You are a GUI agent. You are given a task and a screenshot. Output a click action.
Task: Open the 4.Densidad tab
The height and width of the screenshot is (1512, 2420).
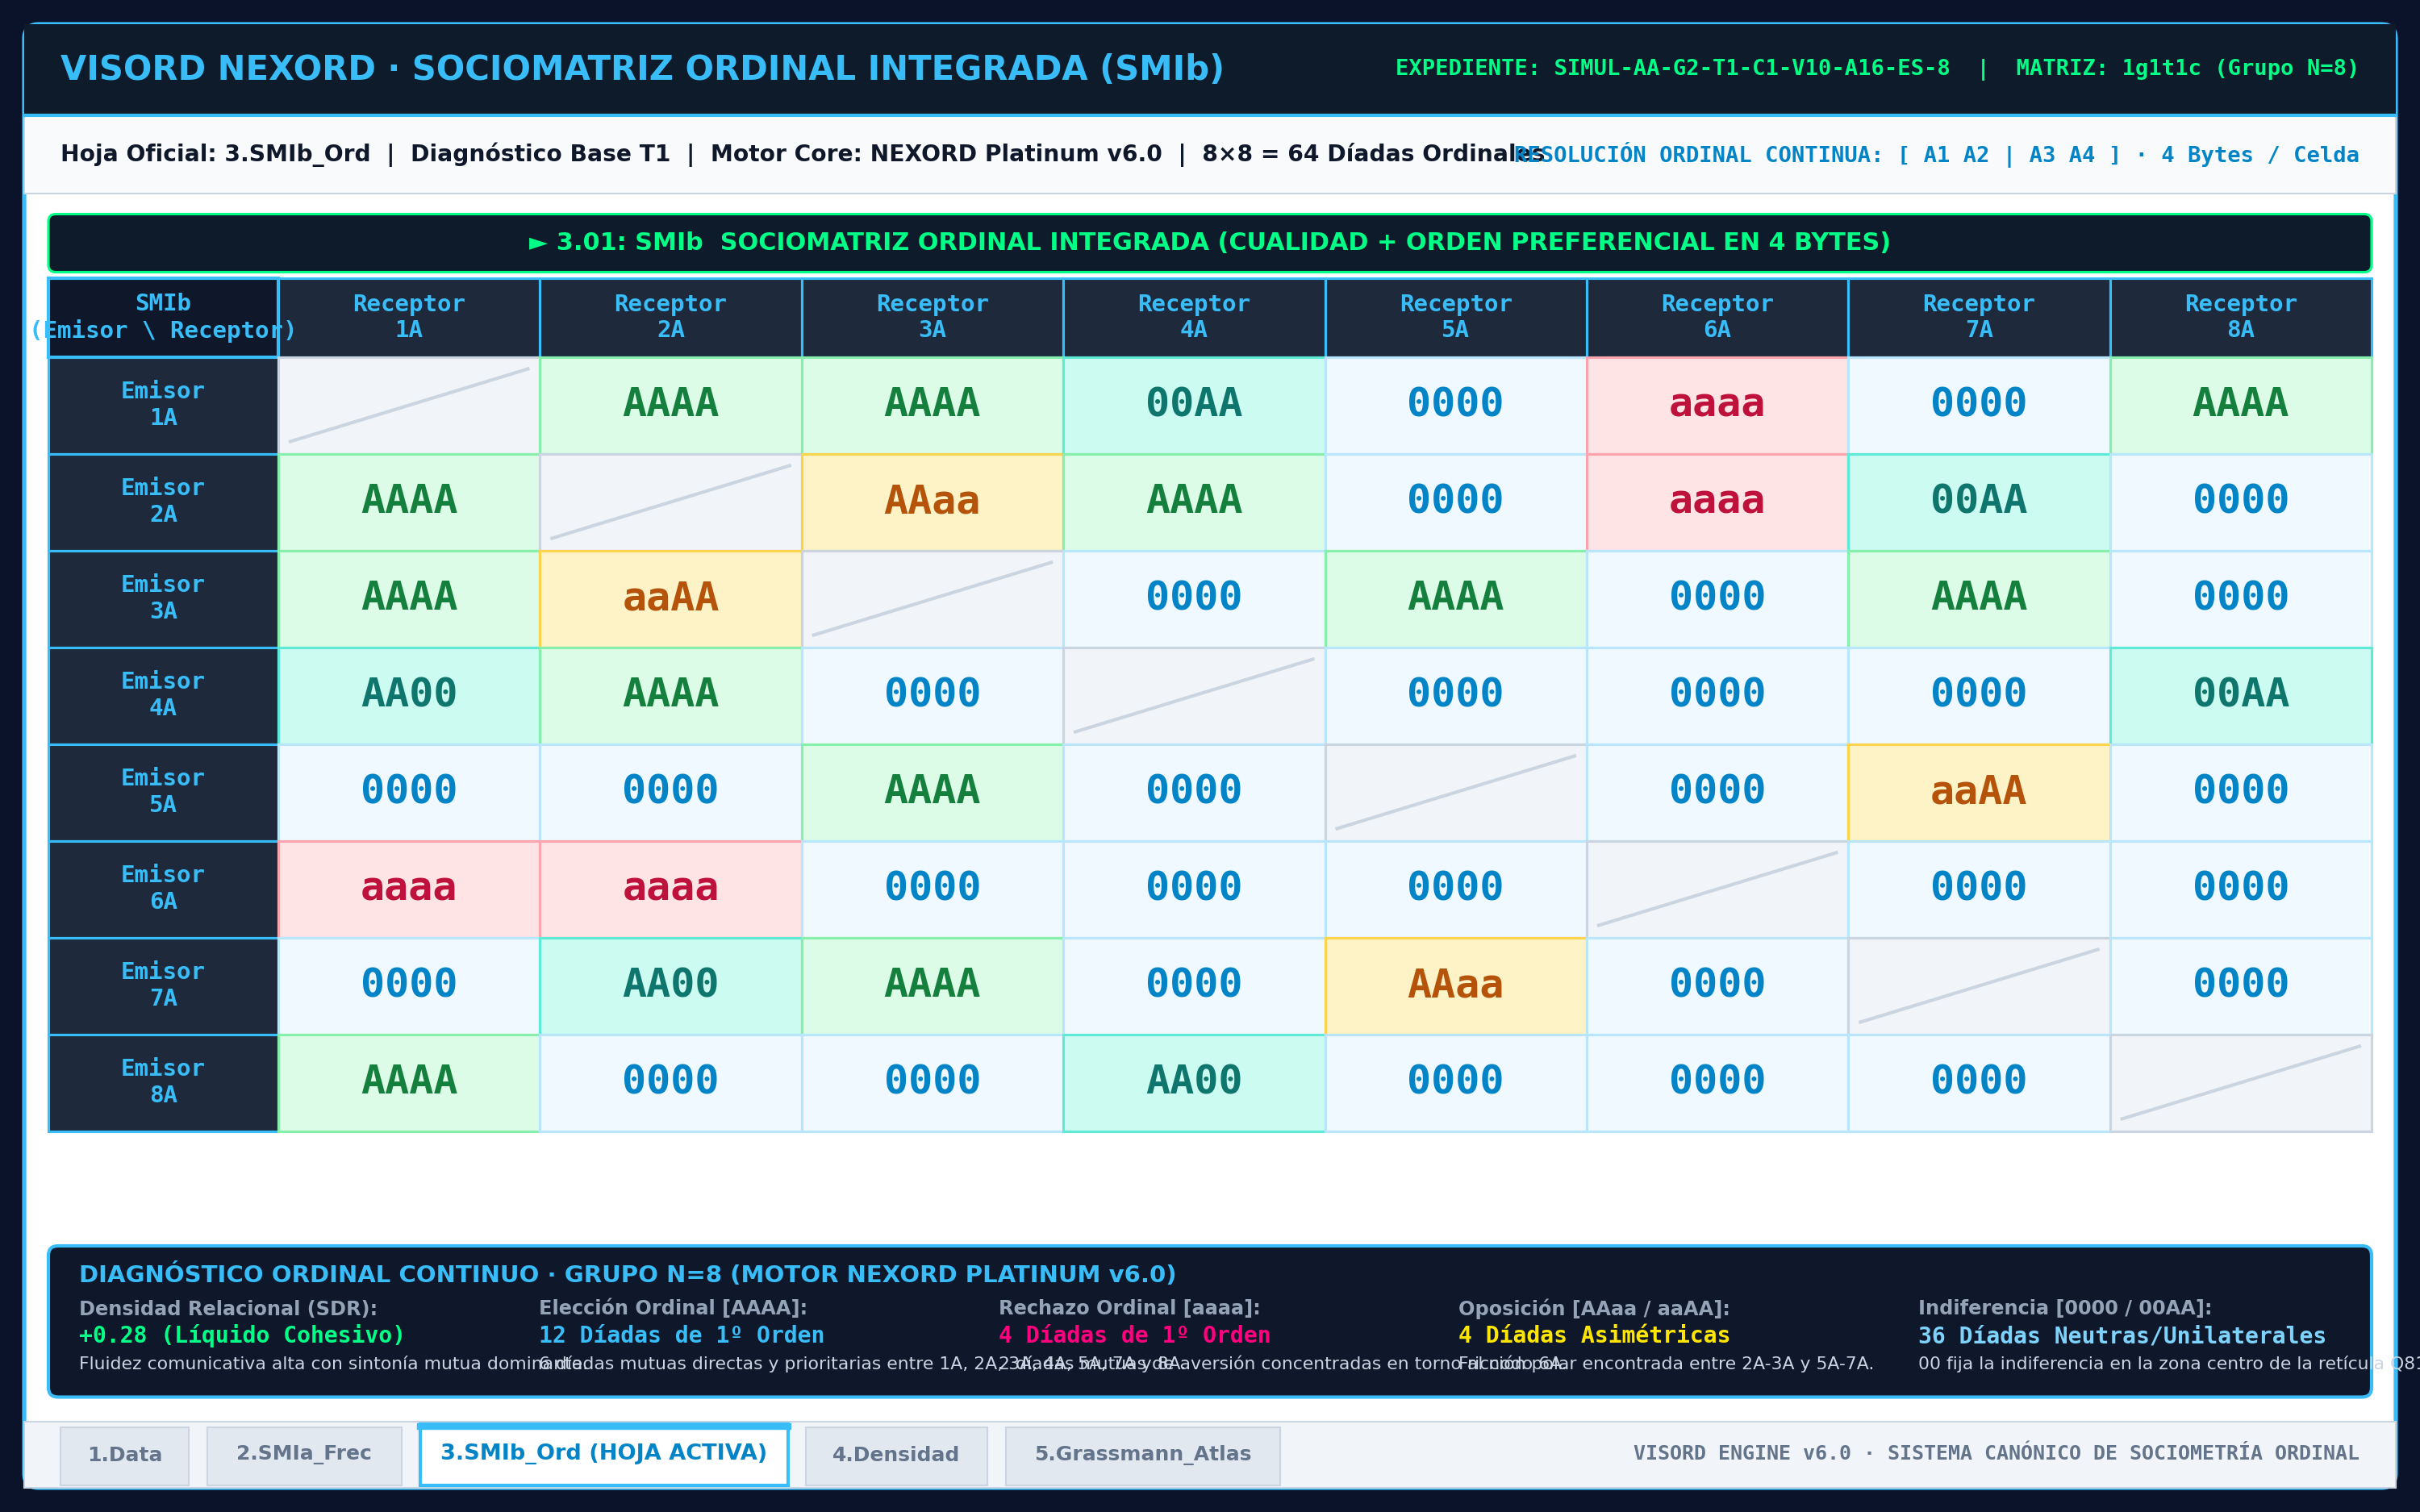pos(896,1455)
